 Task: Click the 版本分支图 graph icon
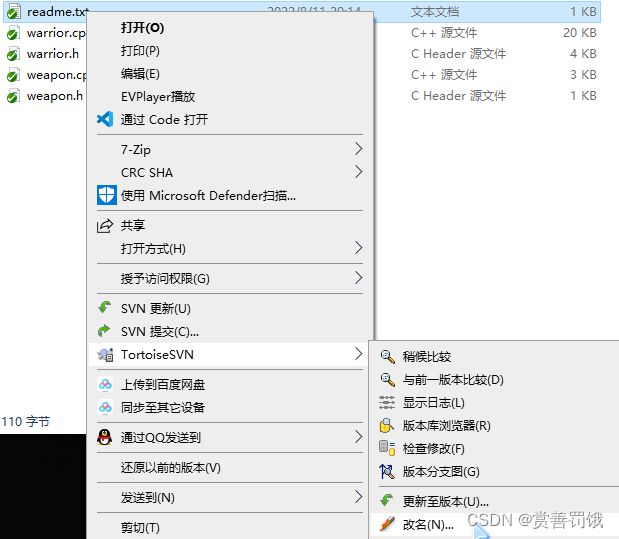coord(387,471)
